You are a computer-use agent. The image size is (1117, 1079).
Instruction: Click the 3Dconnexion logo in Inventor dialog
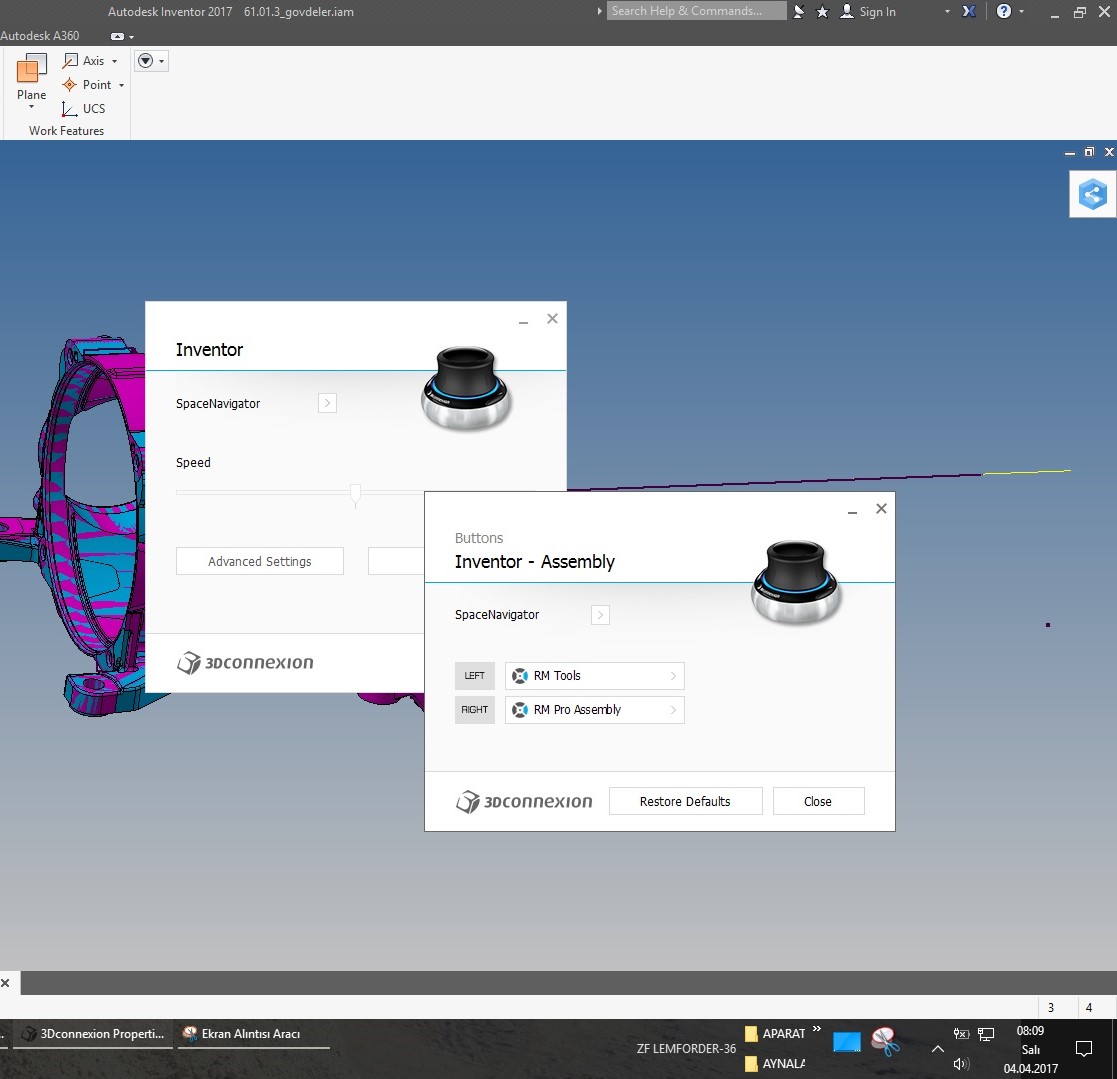click(245, 662)
